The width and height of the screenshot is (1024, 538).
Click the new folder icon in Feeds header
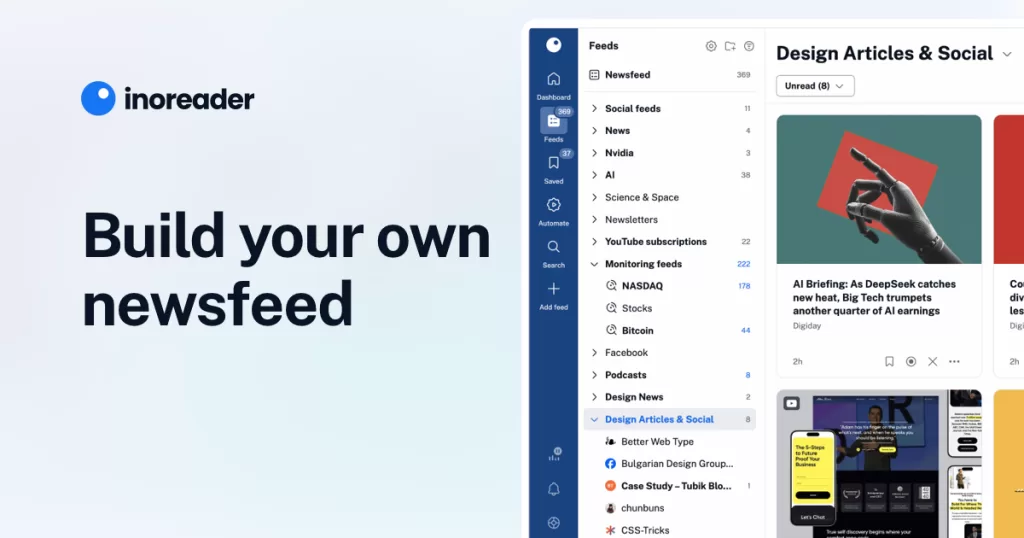(730, 46)
